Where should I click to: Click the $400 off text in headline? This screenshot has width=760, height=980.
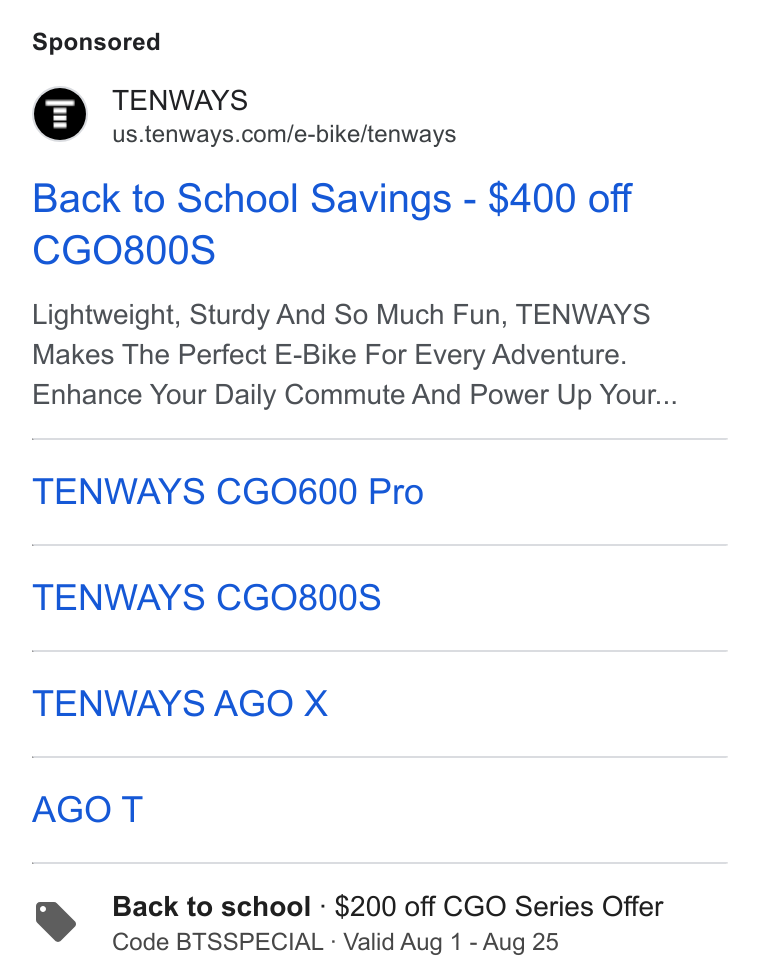(x=560, y=199)
